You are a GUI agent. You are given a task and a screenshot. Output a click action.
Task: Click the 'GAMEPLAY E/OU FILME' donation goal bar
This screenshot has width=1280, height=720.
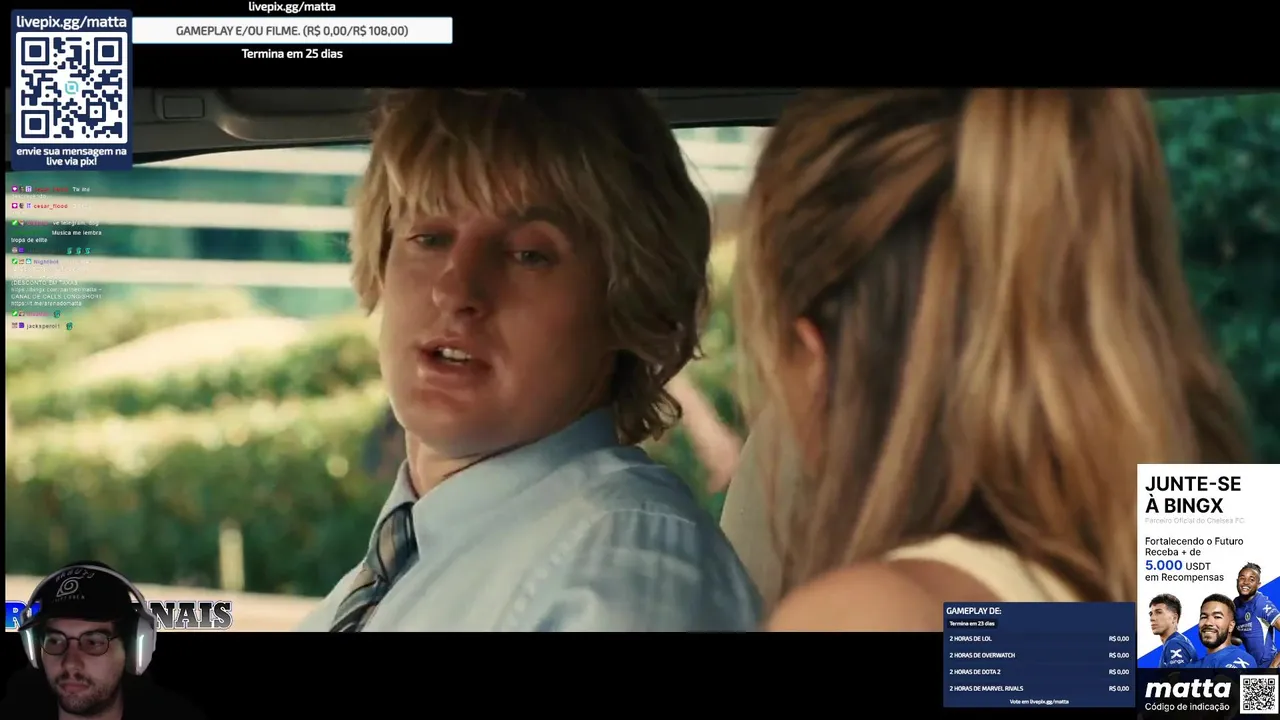(292, 31)
